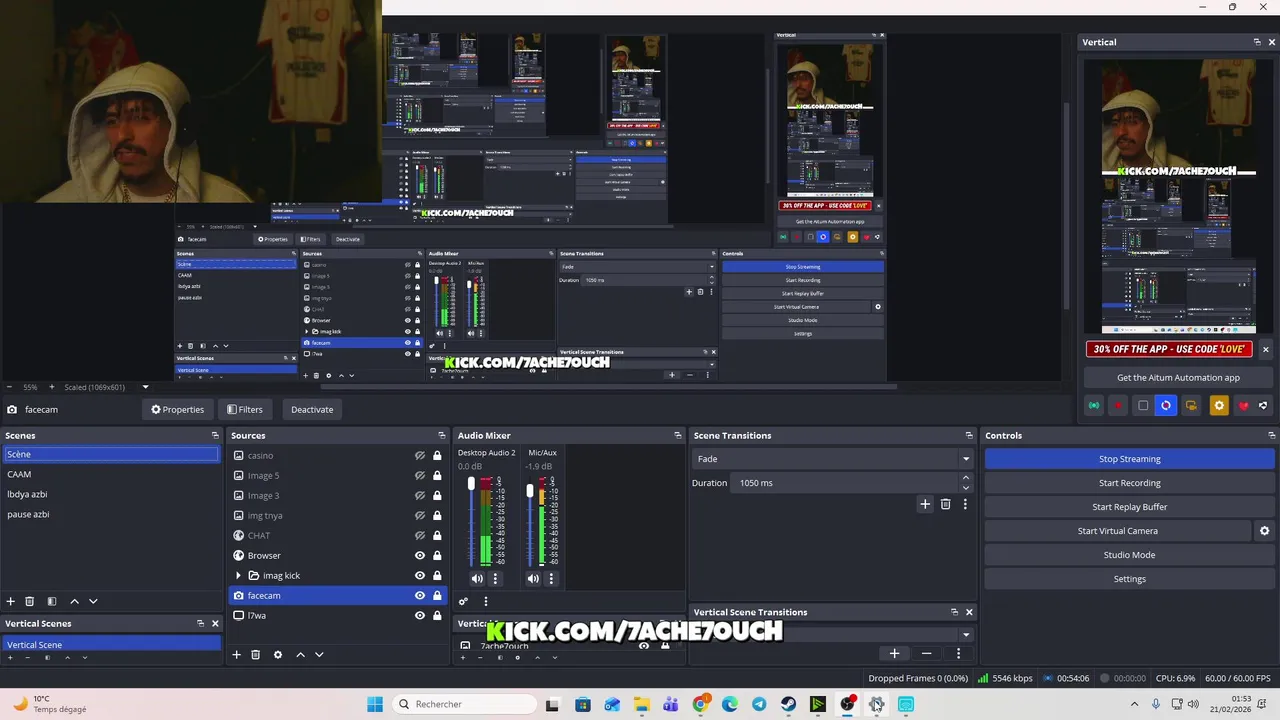Open preview scaling dropdown next to Scaled (1069x601)
1280x720 pixels.
(x=145, y=387)
